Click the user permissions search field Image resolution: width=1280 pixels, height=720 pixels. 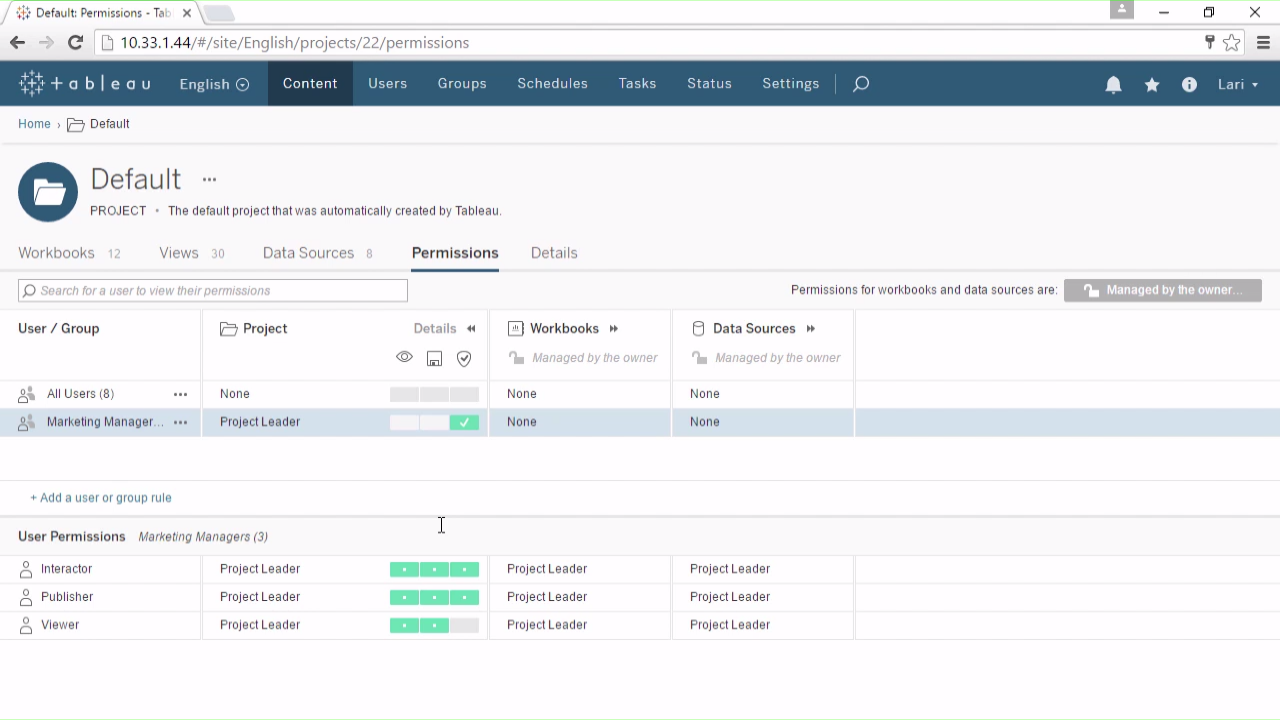tap(213, 290)
